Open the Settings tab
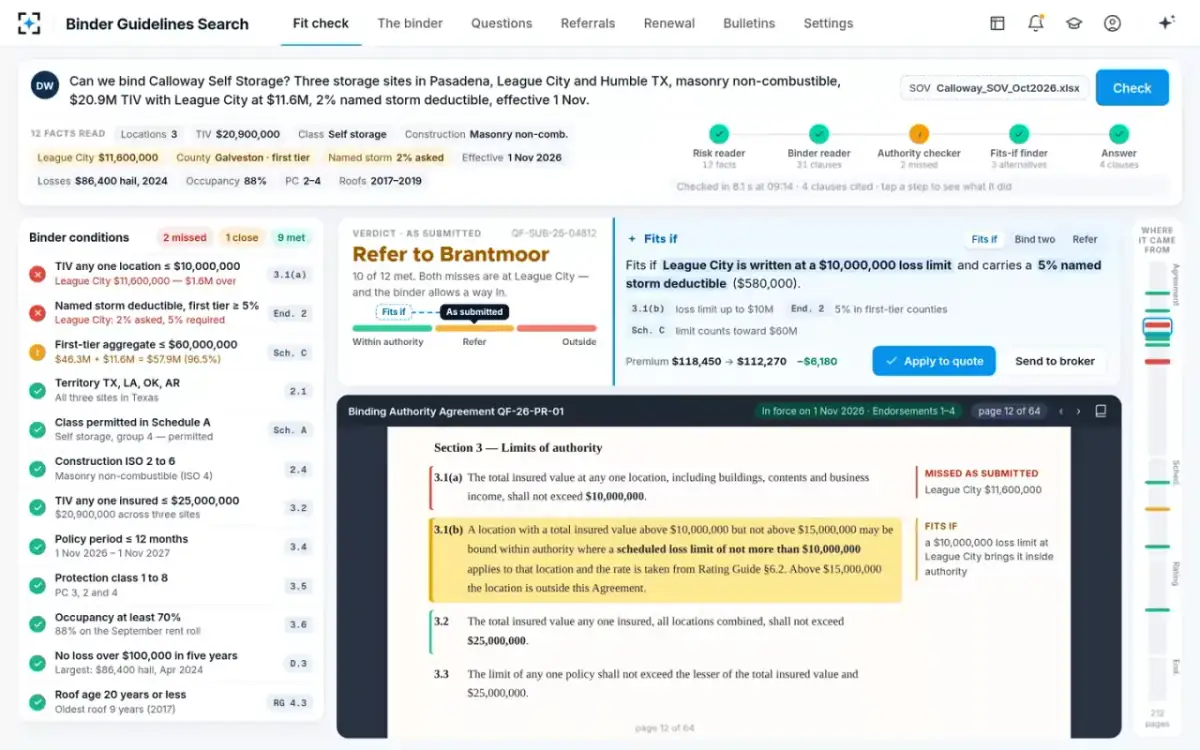 (829, 23)
